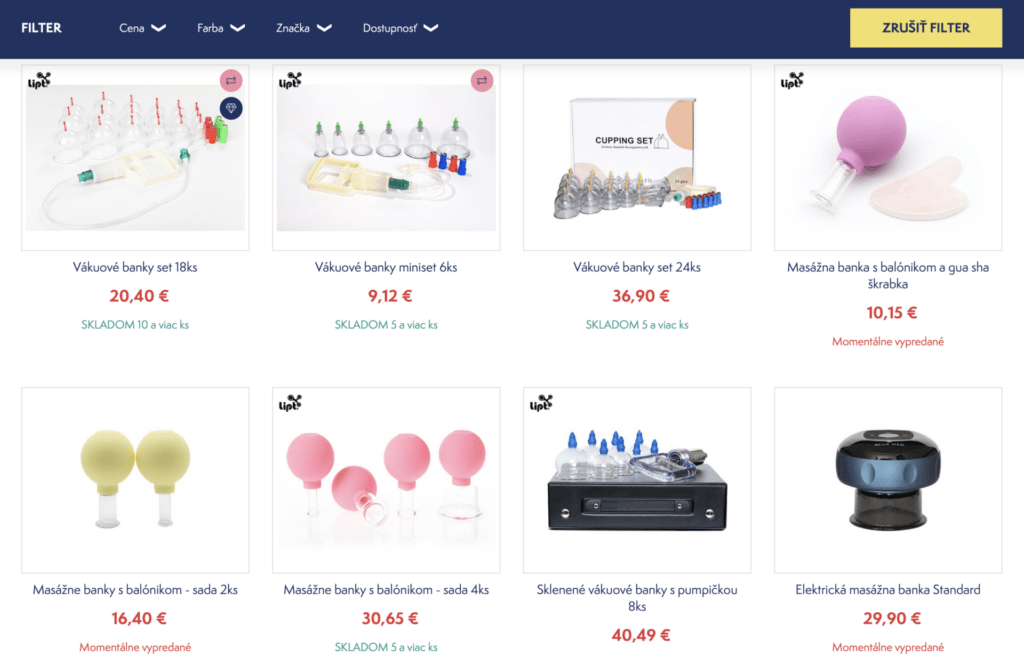Expand the Cena filter dropdown
The image size is (1024, 656).
pyautogui.click(x=142, y=28)
